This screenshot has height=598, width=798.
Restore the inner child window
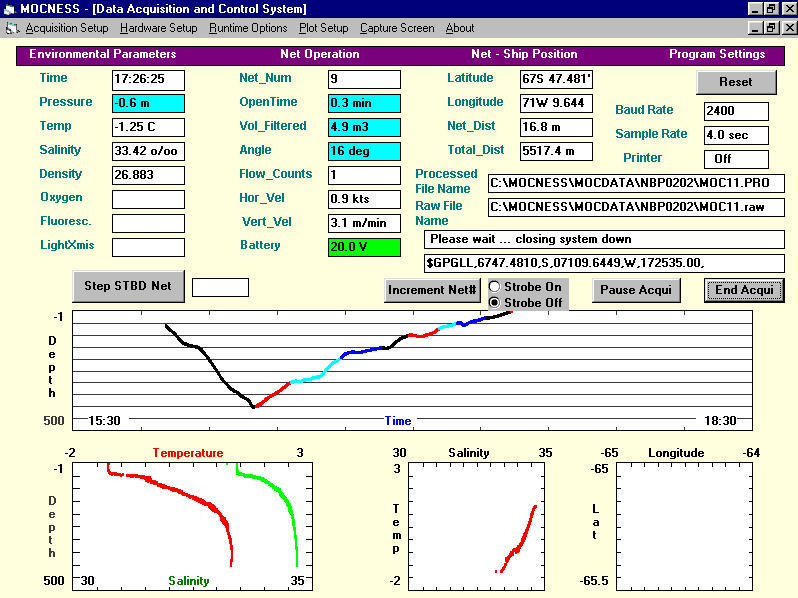click(771, 28)
